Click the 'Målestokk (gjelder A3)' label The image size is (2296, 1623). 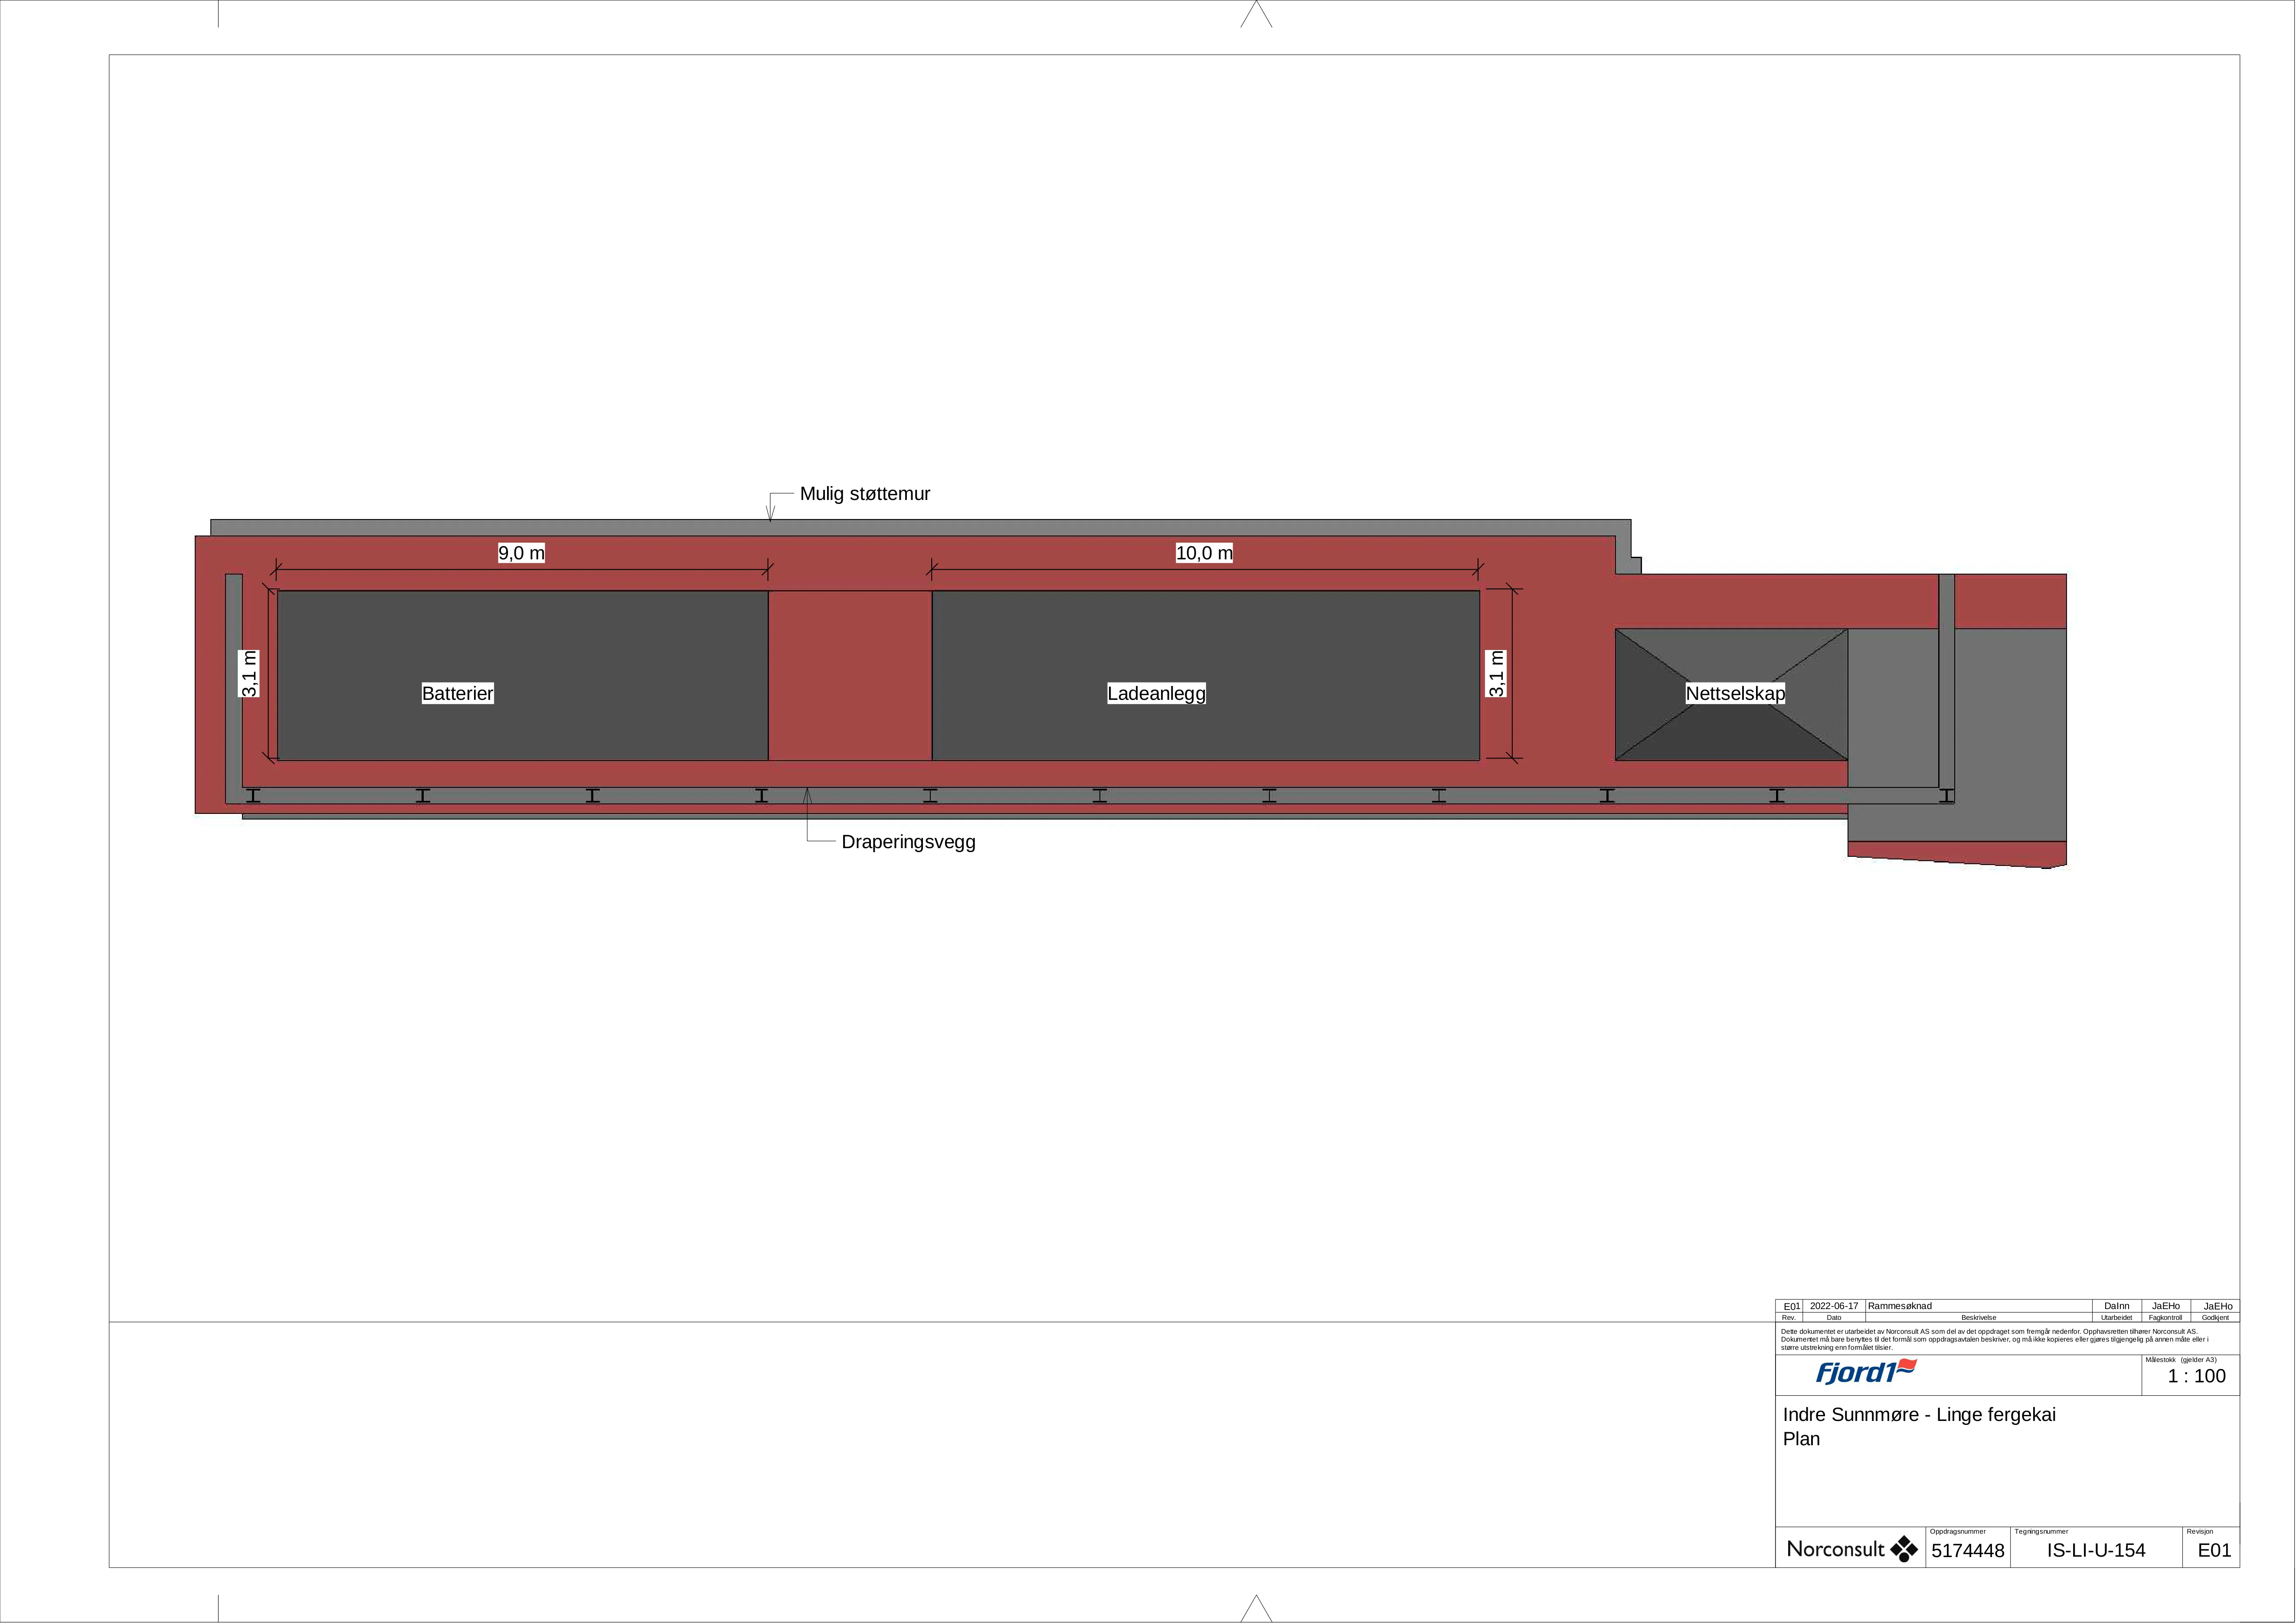coord(2181,1360)
